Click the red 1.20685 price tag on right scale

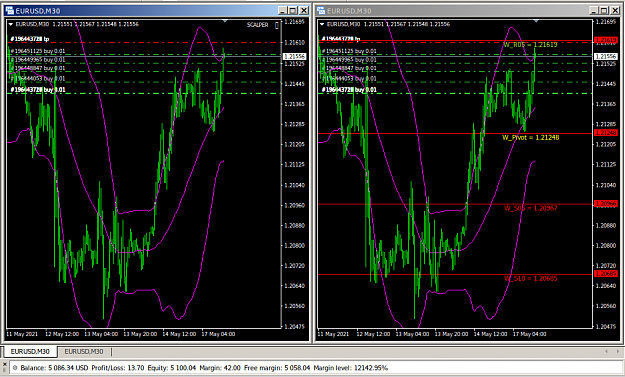[x=606, y=274]
